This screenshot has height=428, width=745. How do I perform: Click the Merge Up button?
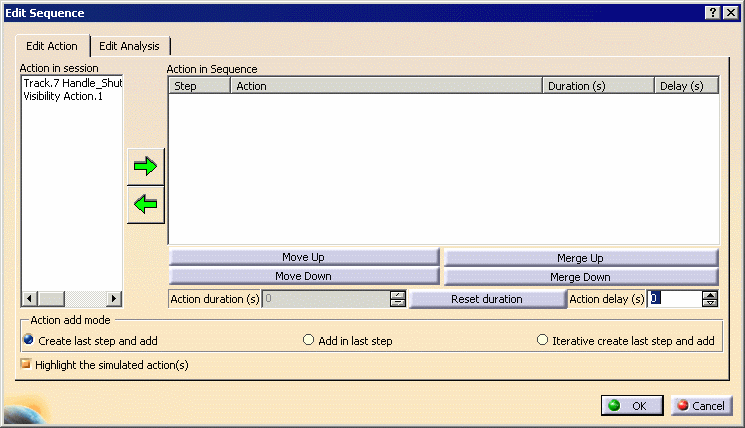[581, 258]
